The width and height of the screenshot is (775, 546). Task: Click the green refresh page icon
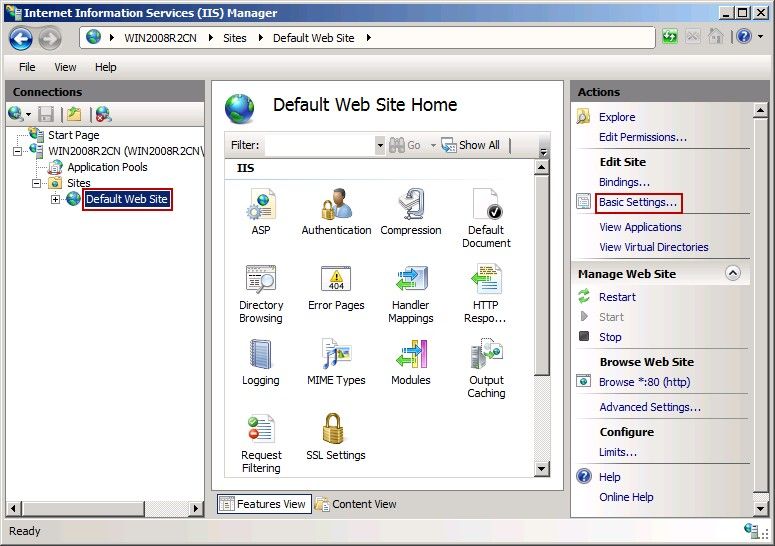point(670,37)
